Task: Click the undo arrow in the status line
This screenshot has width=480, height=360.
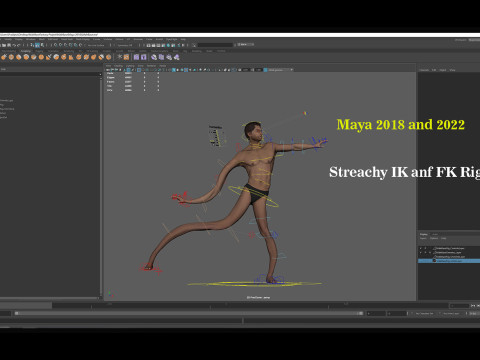Action: [14, 45]
